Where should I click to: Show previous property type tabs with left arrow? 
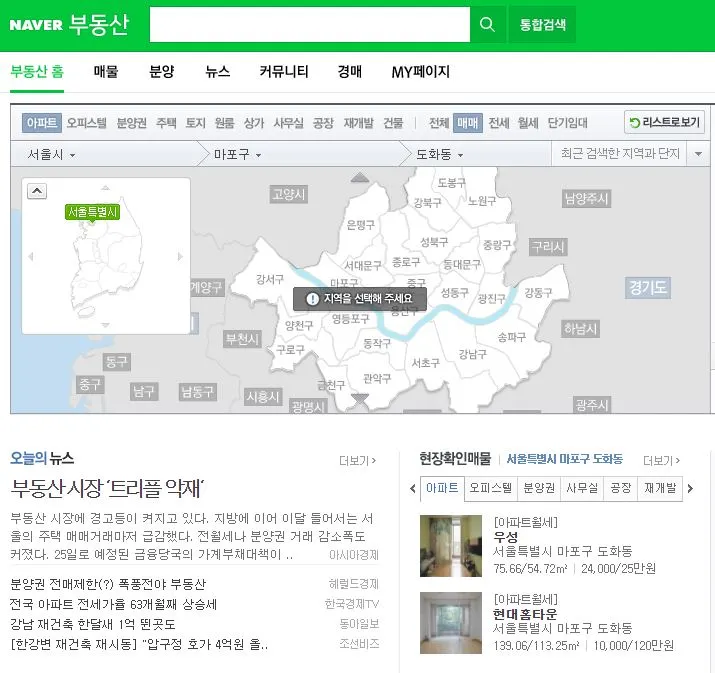[413, 489]
